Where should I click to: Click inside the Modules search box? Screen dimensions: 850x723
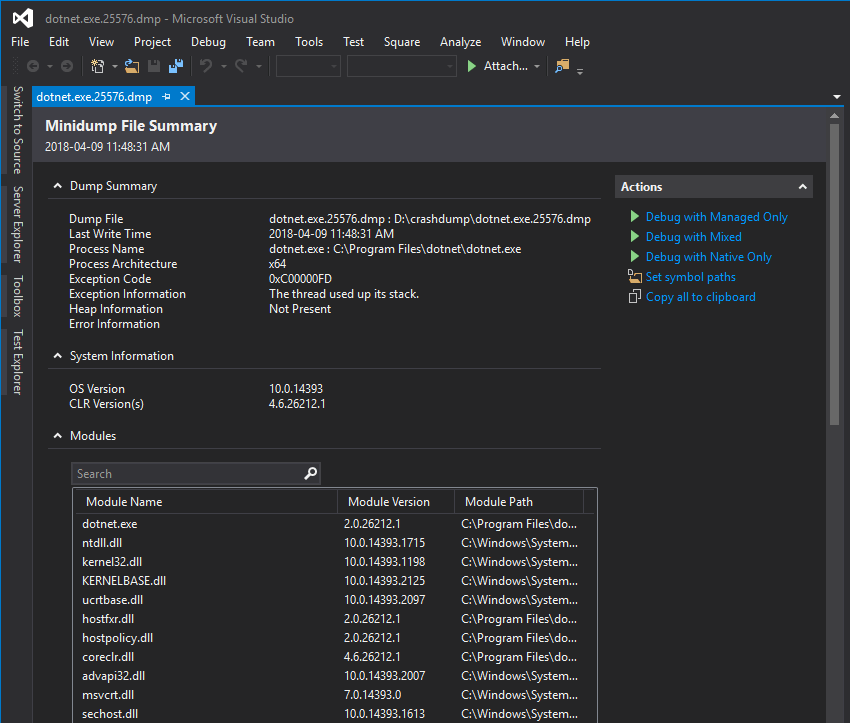pyautogui.click(x=190, y=473)
